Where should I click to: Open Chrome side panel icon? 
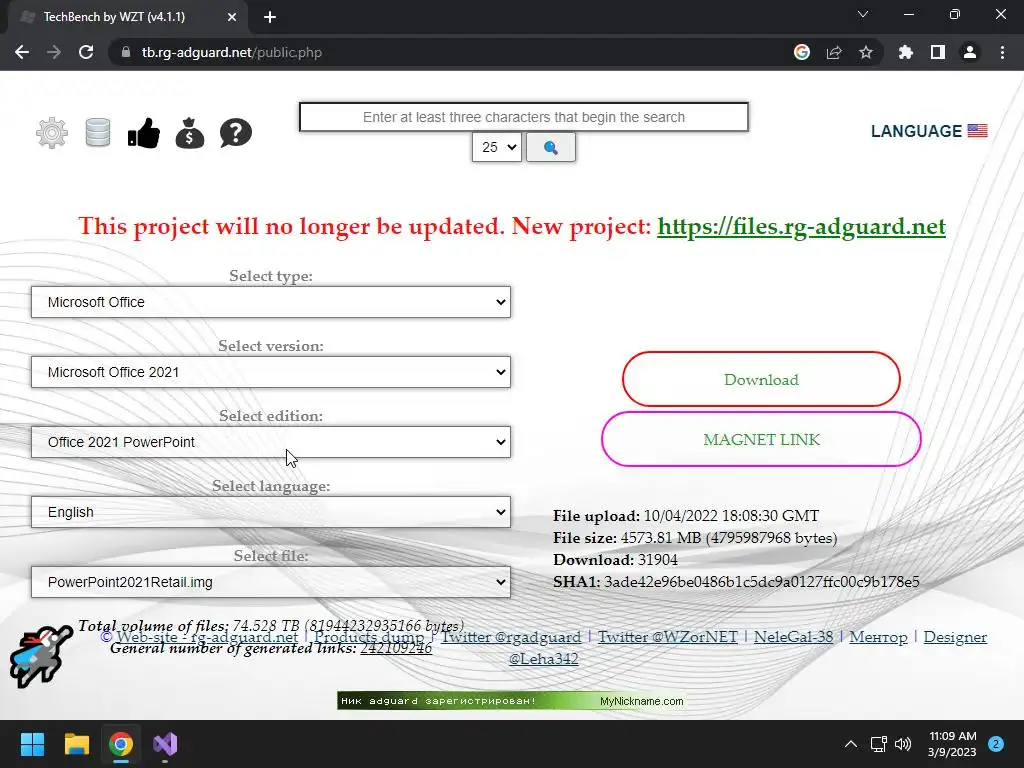coord(938,52)
